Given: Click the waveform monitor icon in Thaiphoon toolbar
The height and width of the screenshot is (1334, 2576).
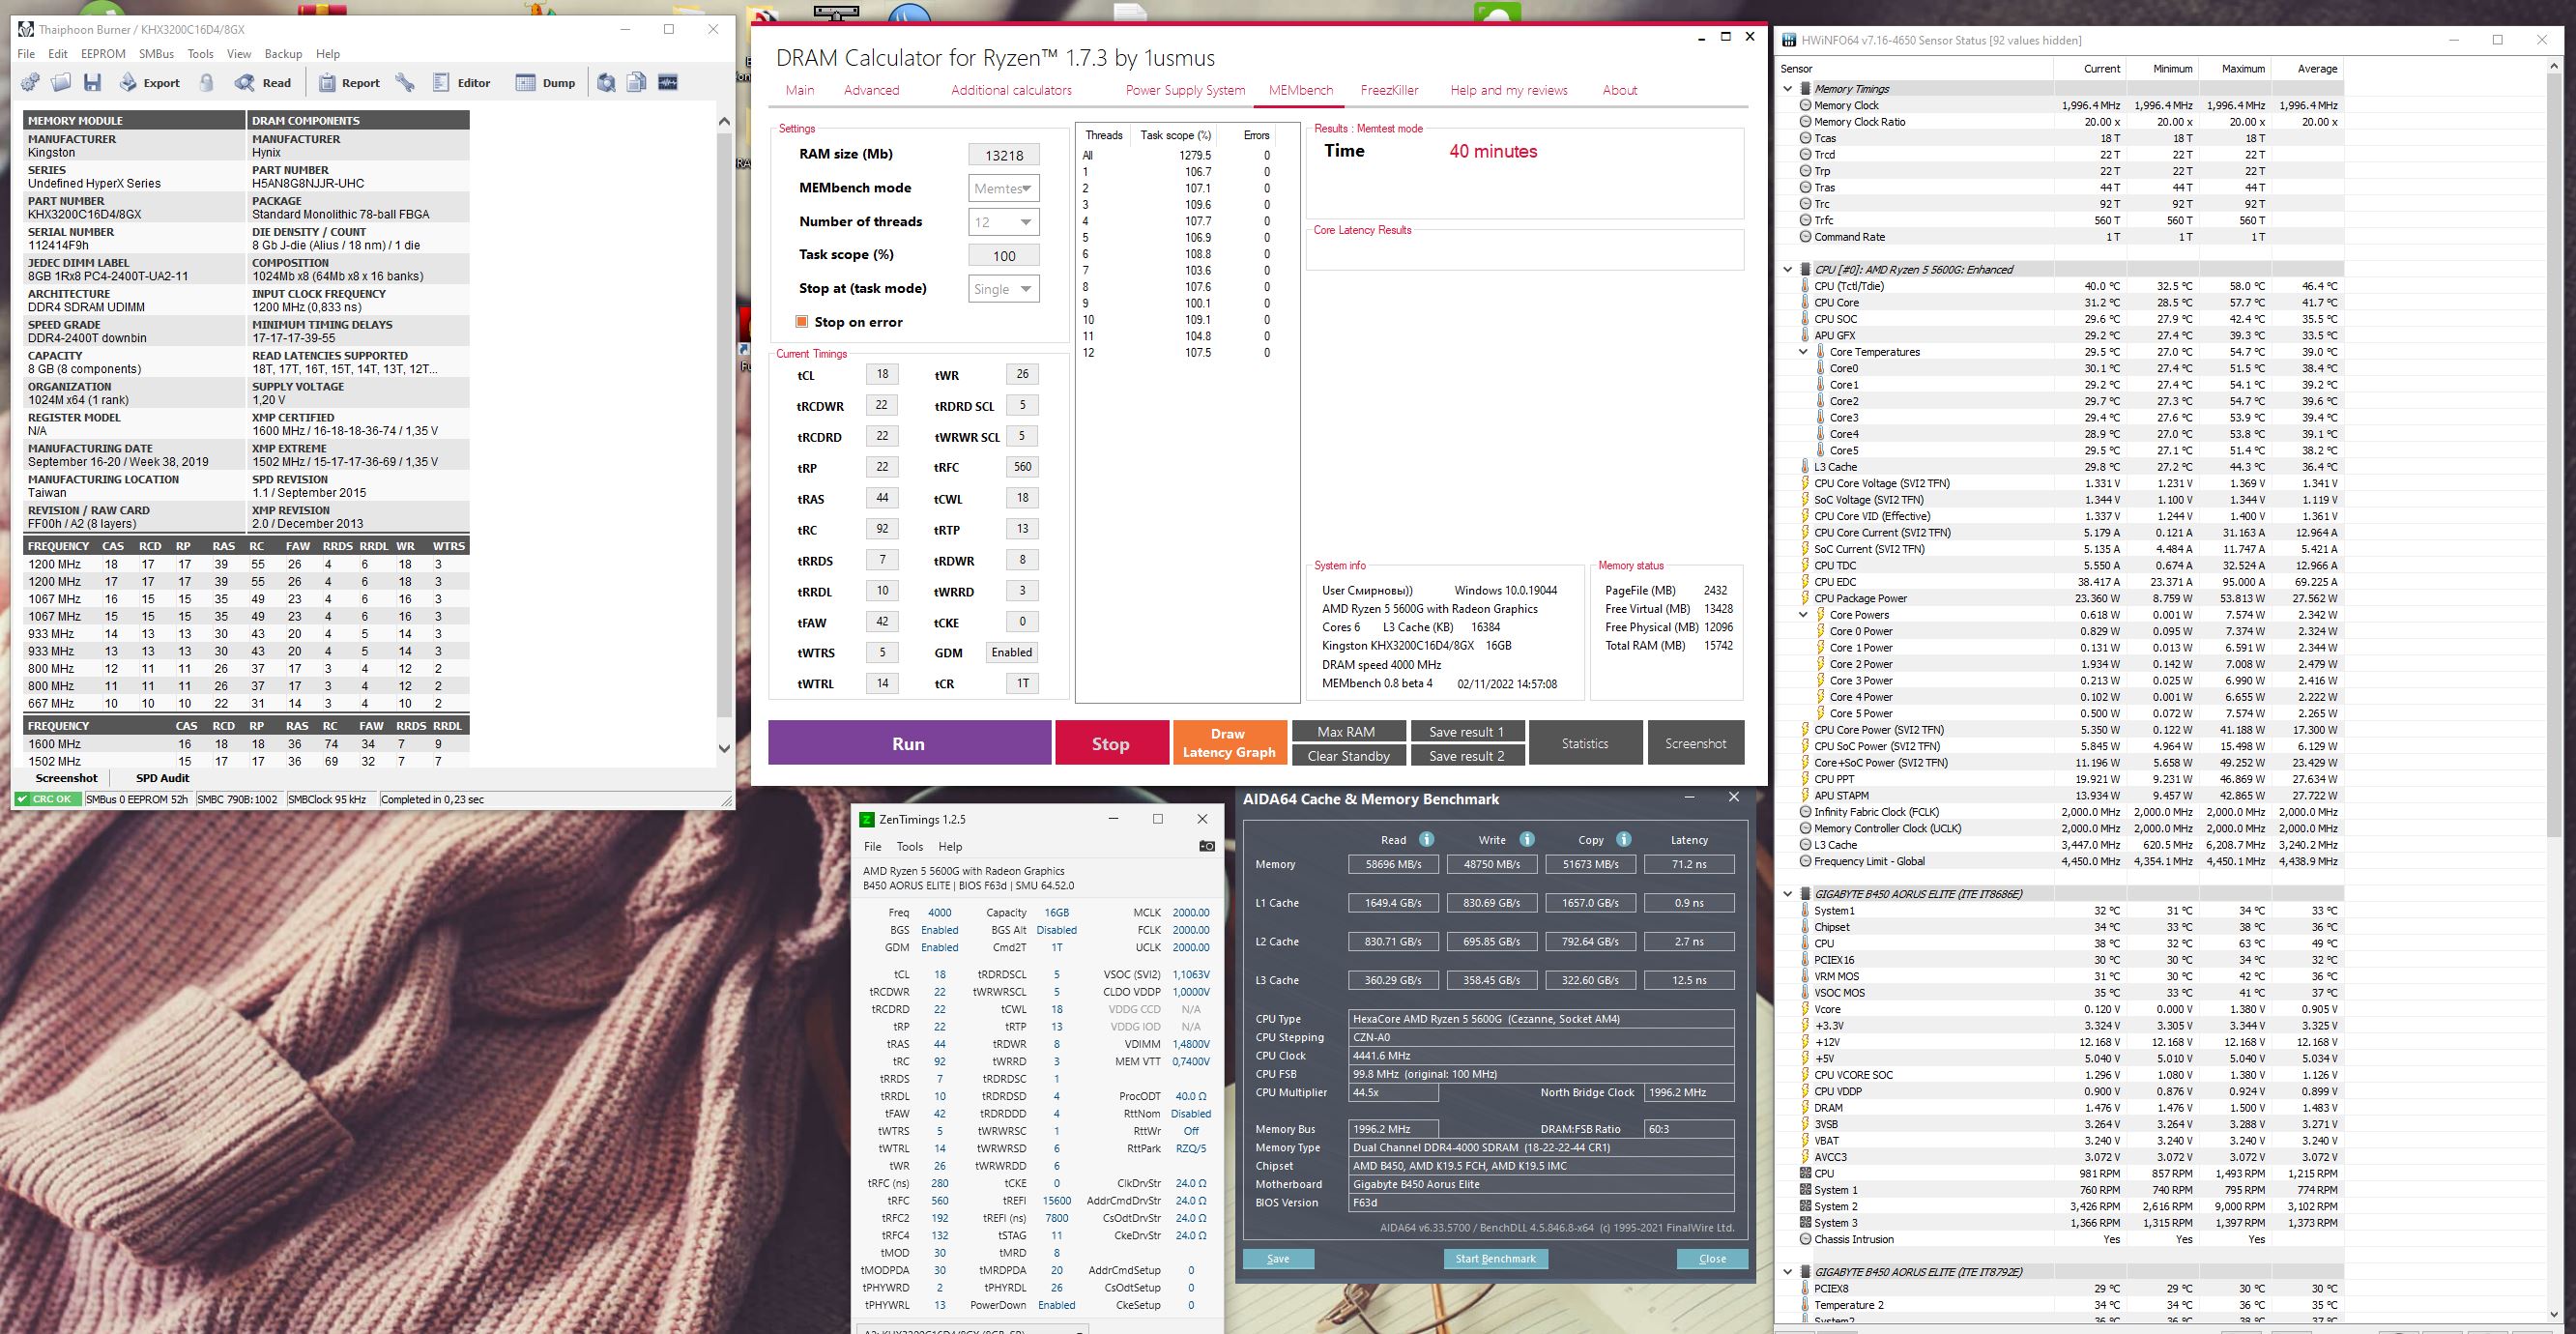Looking at the screenshot, I should (668, 83).
